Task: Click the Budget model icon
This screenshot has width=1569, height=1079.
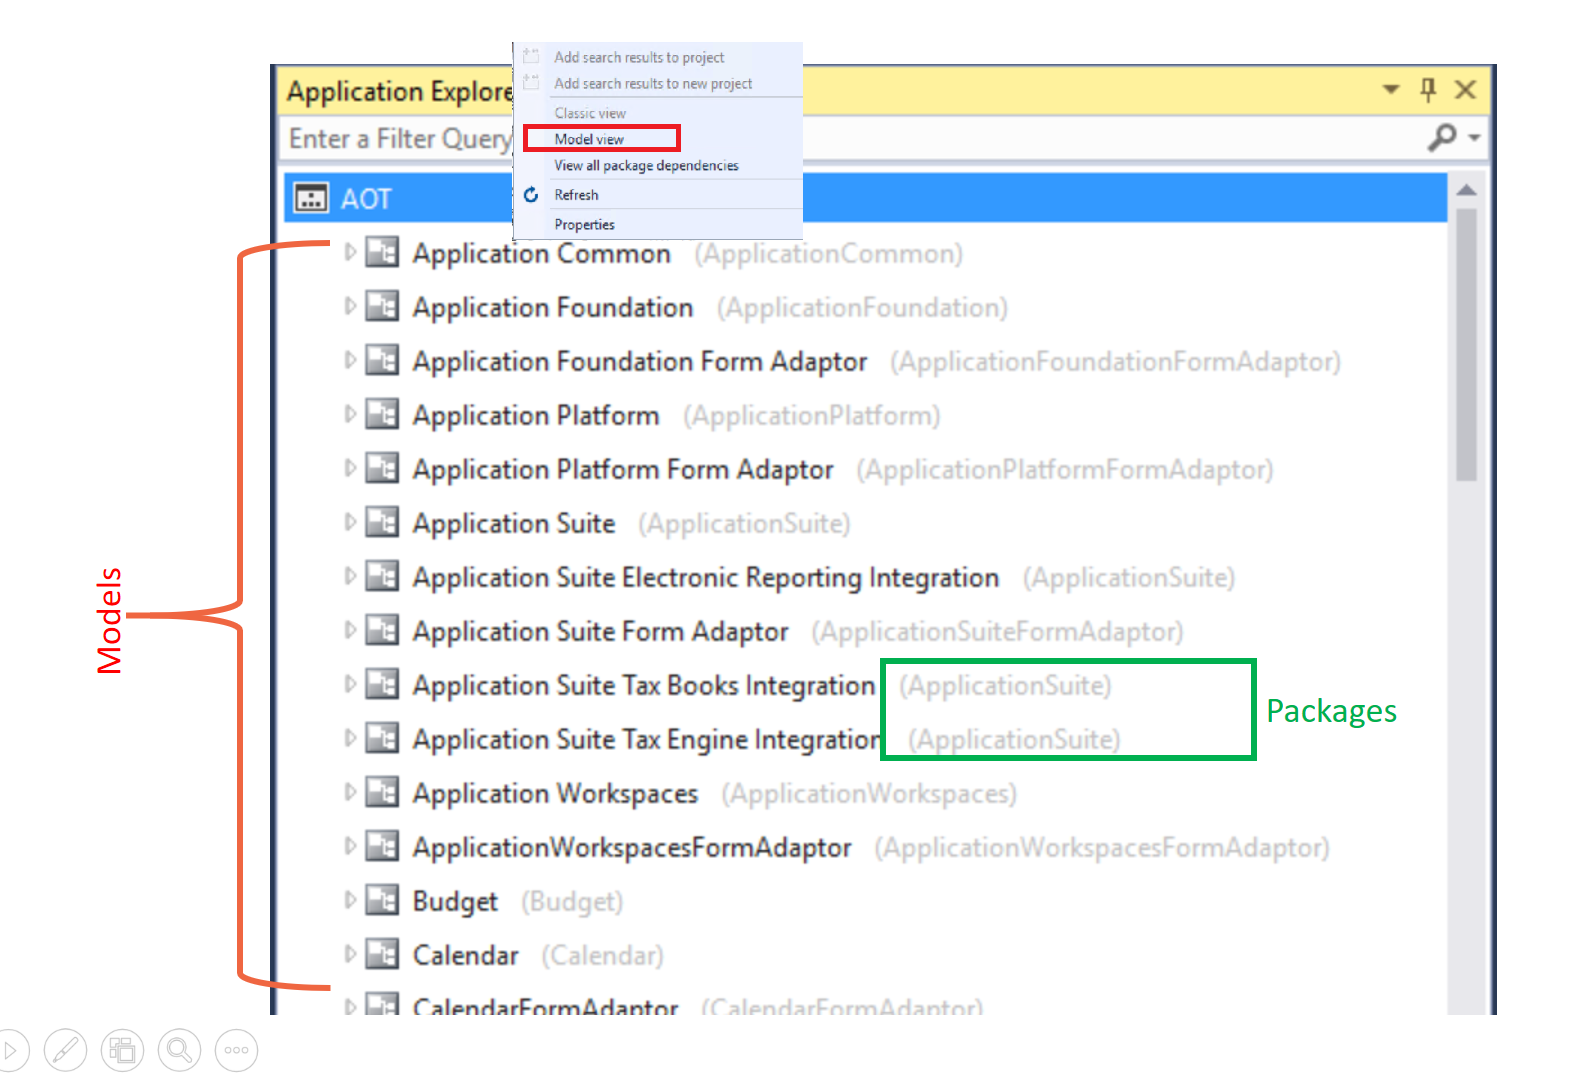Action: (x=382, y=900)
